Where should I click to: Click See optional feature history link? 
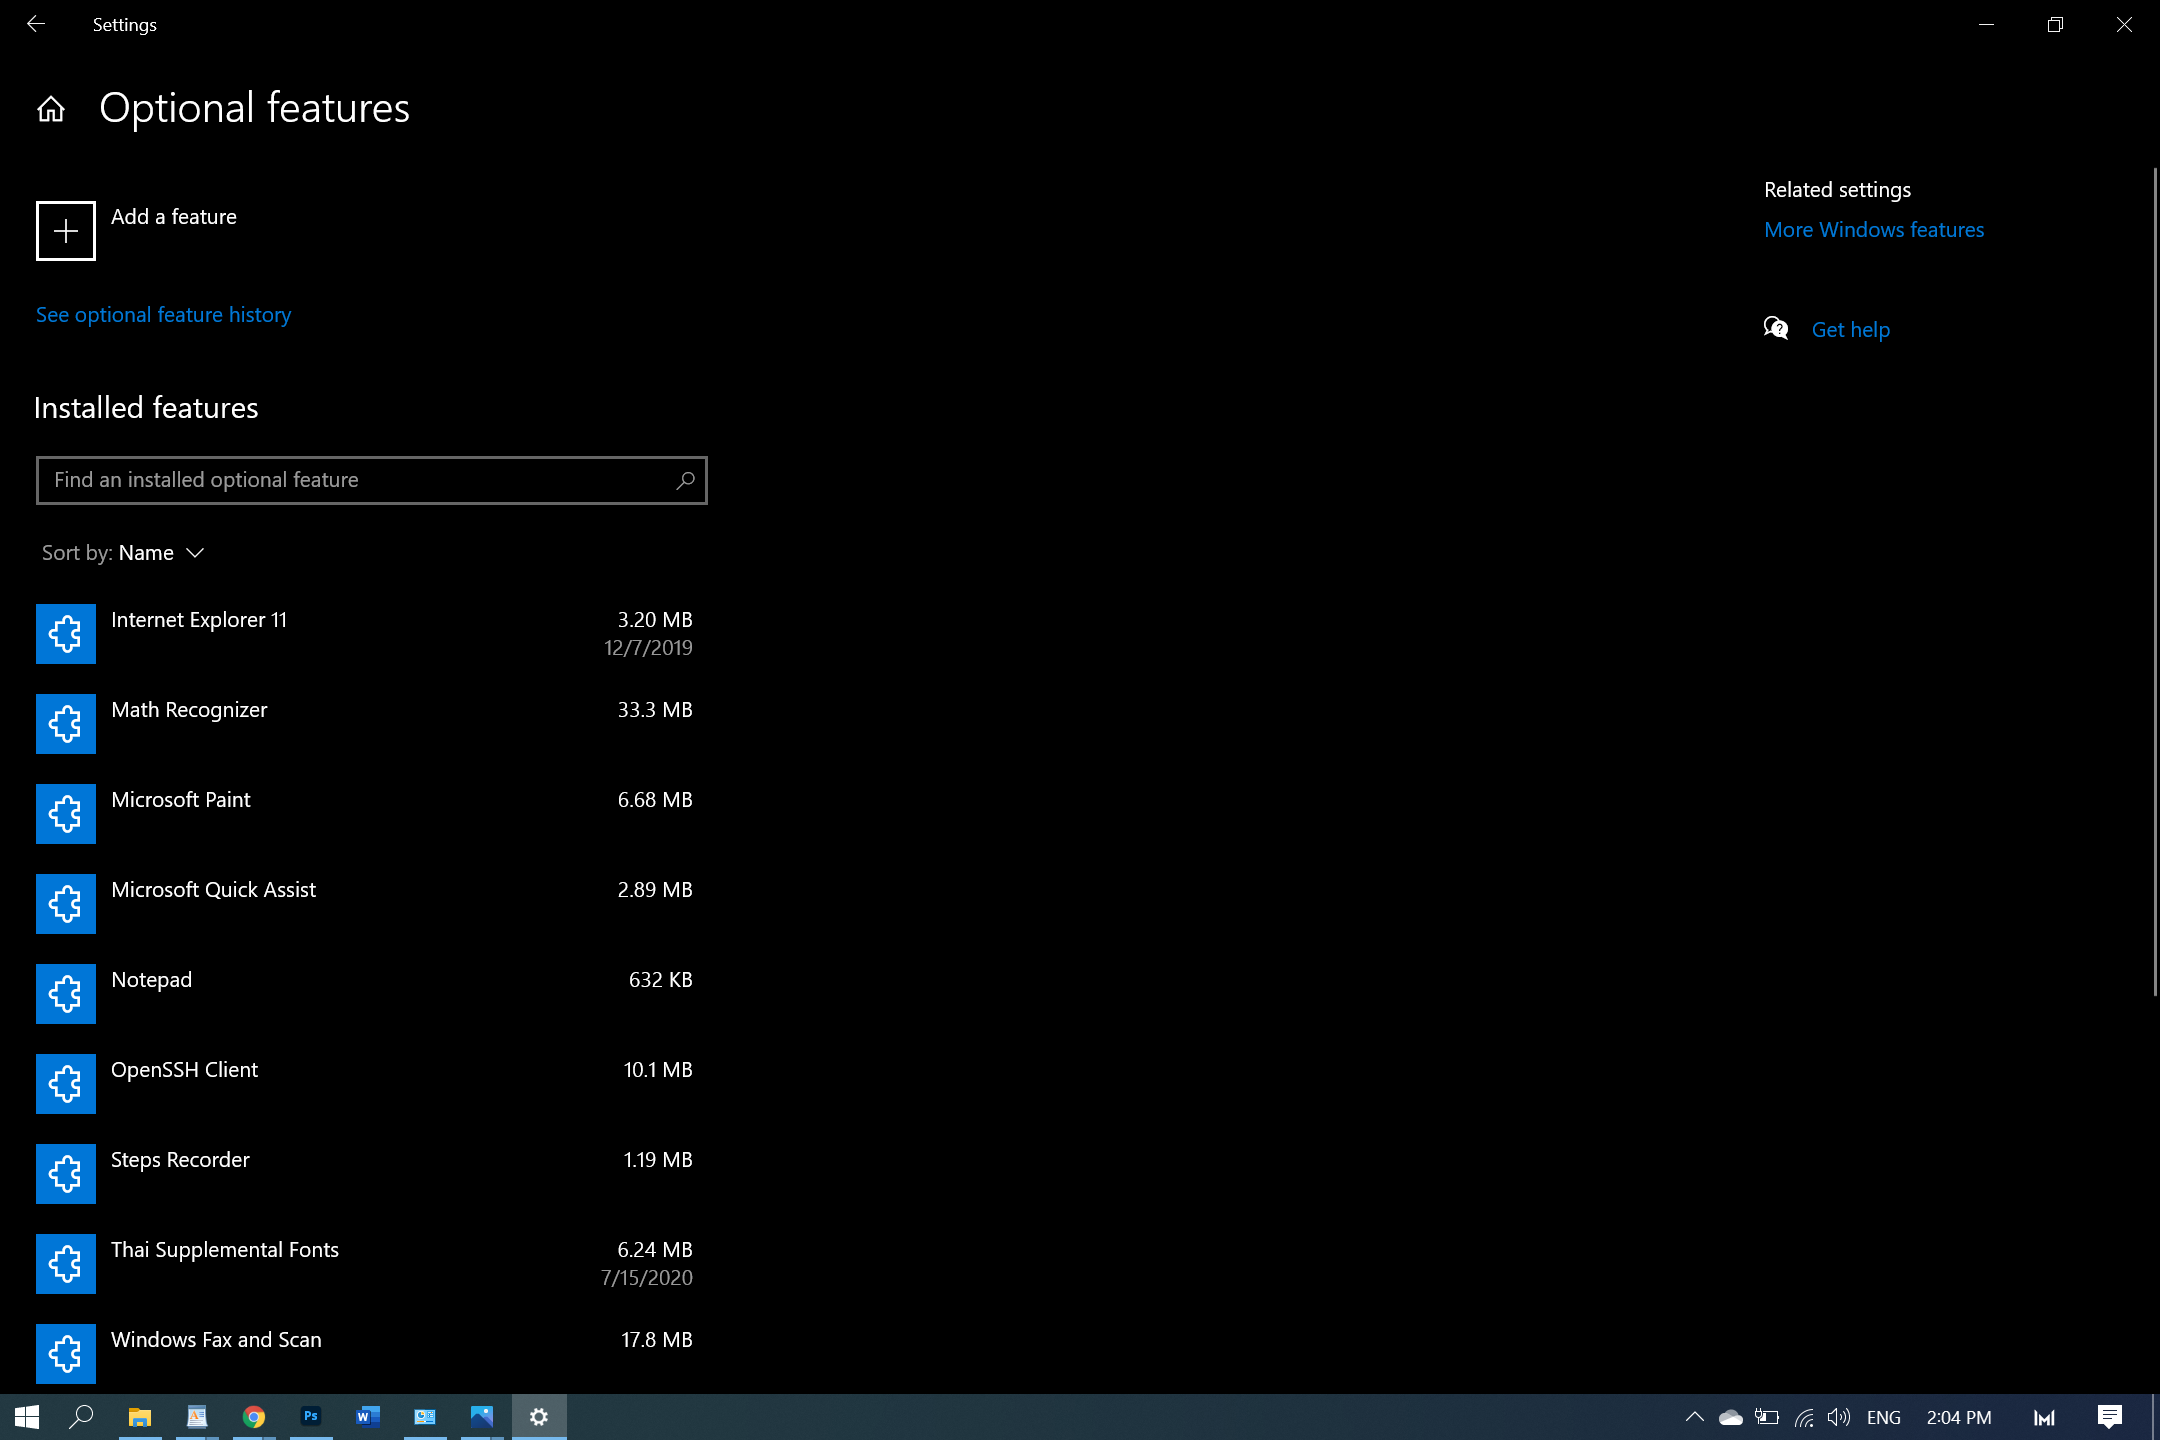tap(164, 315)
